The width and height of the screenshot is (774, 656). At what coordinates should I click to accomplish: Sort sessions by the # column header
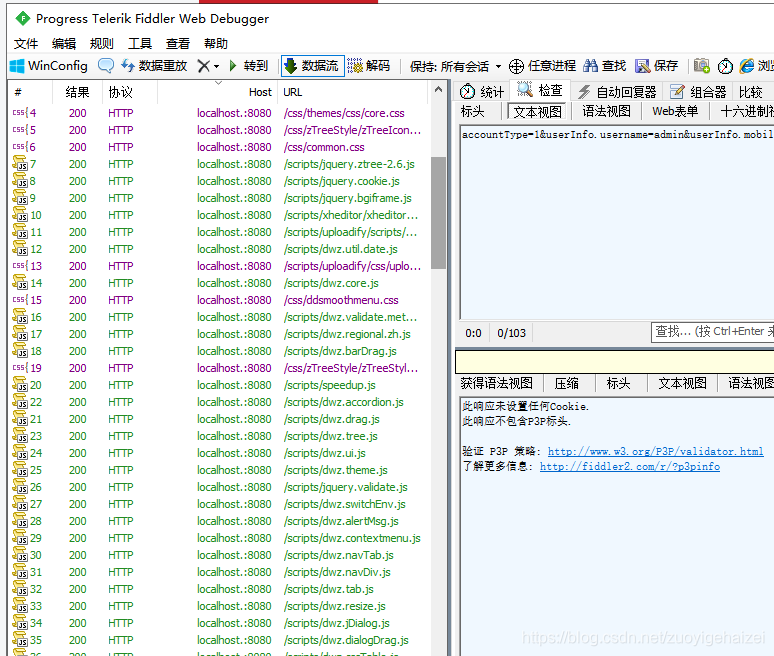(31, 92)
